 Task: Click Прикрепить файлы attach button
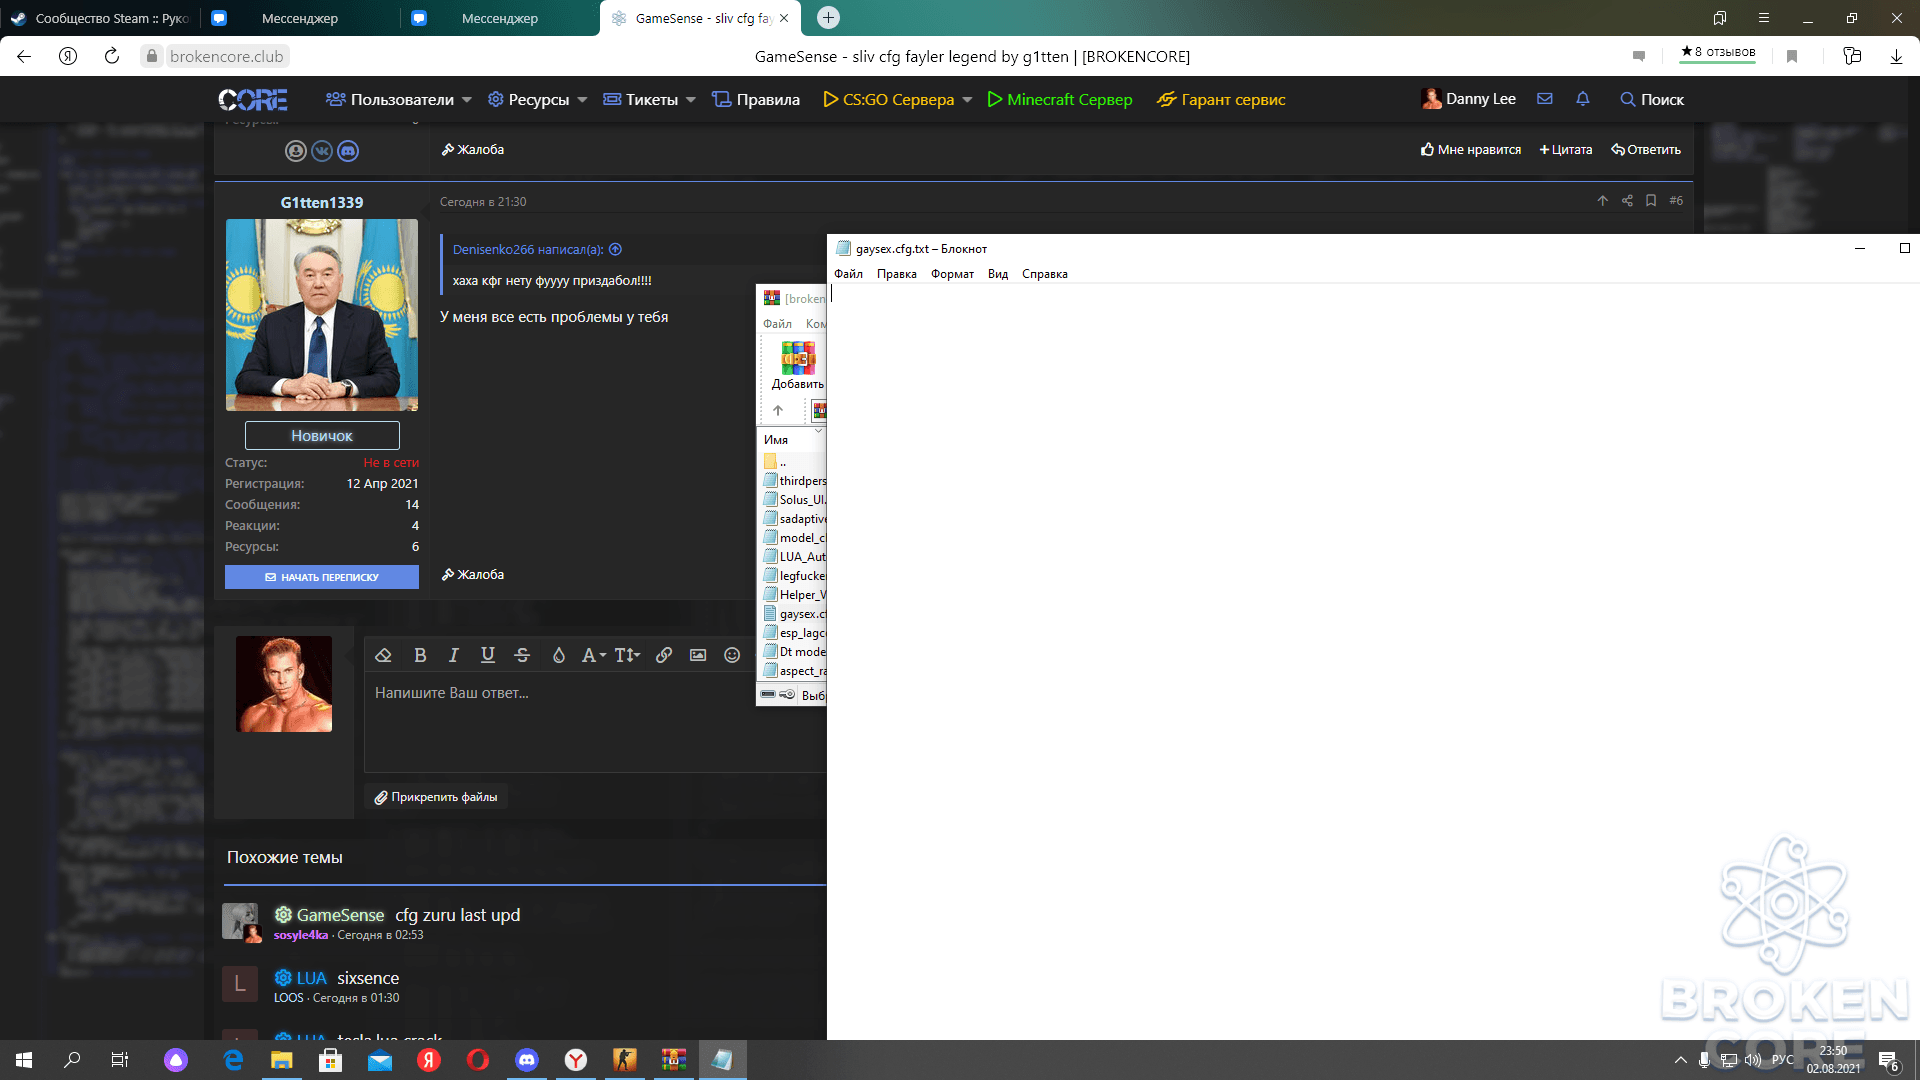point(436,797)
